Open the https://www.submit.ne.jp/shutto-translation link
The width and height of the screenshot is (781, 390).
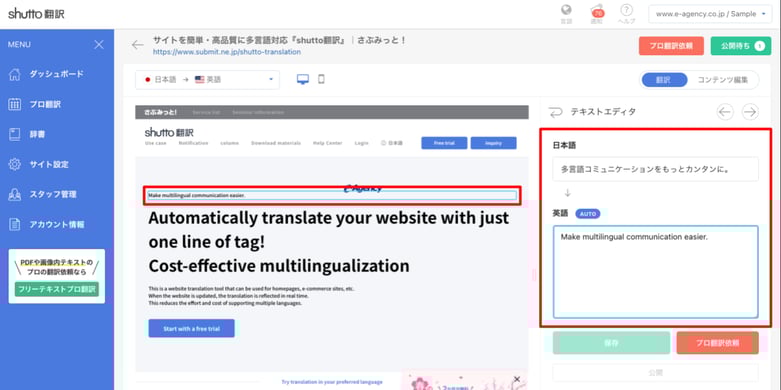coord(227,51)
